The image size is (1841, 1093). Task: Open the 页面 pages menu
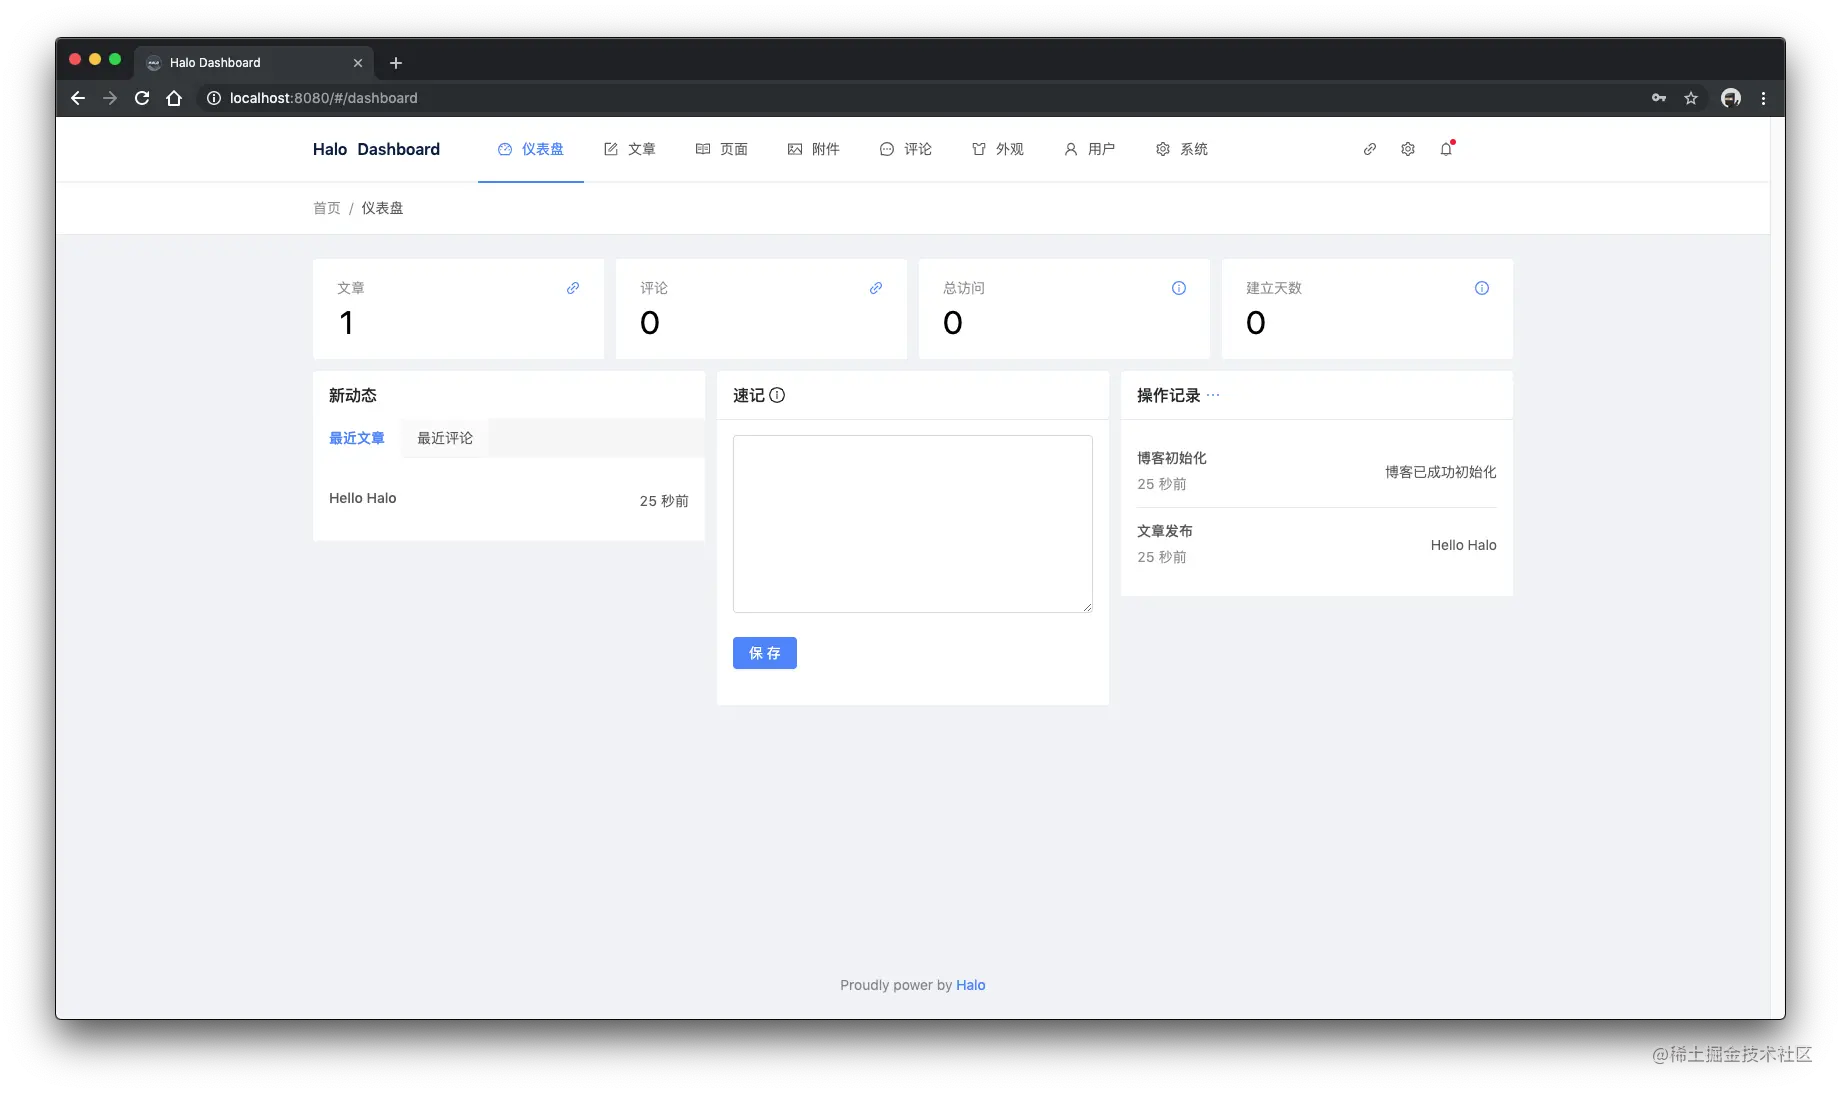click(722, 149)
